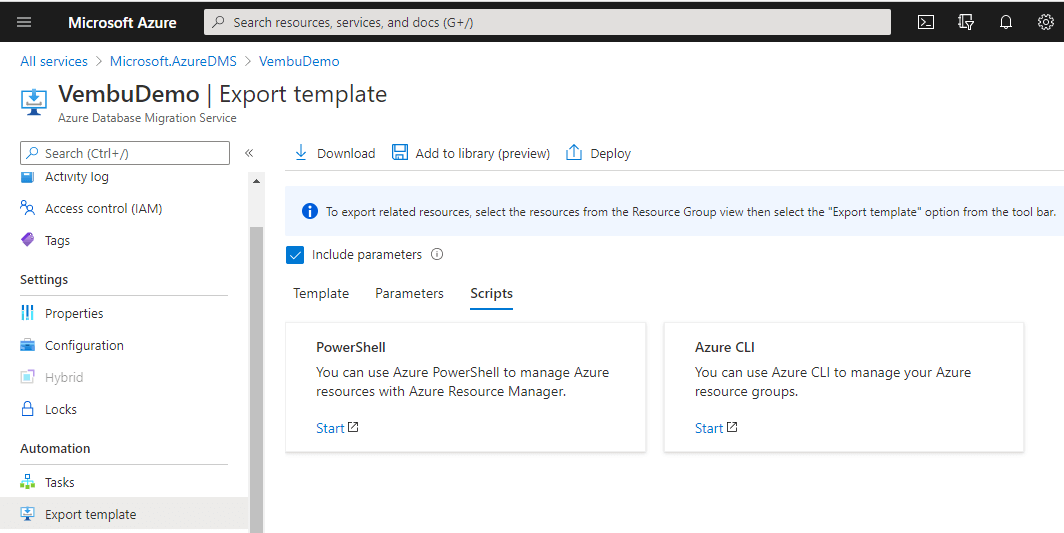Screen dimensions: 1064x533
Task: Click the Deploy button label
Action: (611, 153)
